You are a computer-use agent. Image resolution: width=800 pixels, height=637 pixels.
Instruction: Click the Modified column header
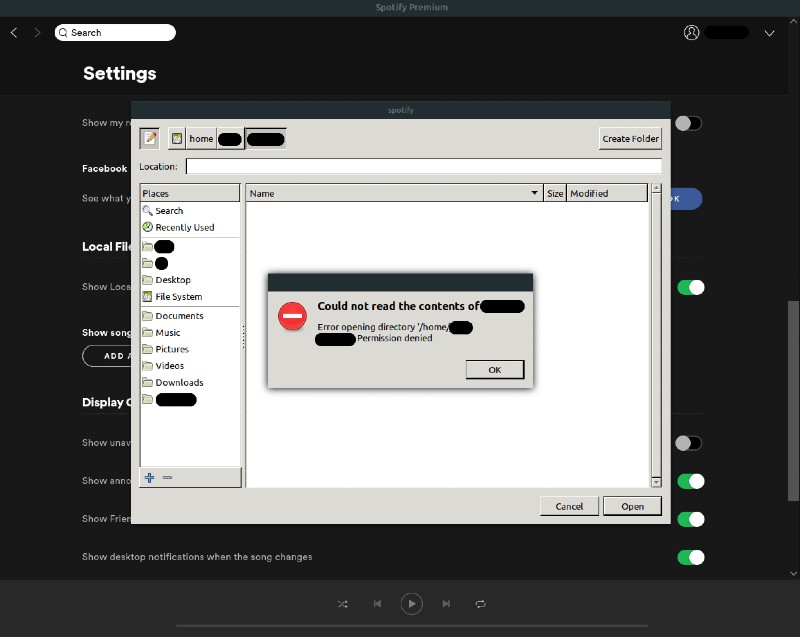[607, 193]
